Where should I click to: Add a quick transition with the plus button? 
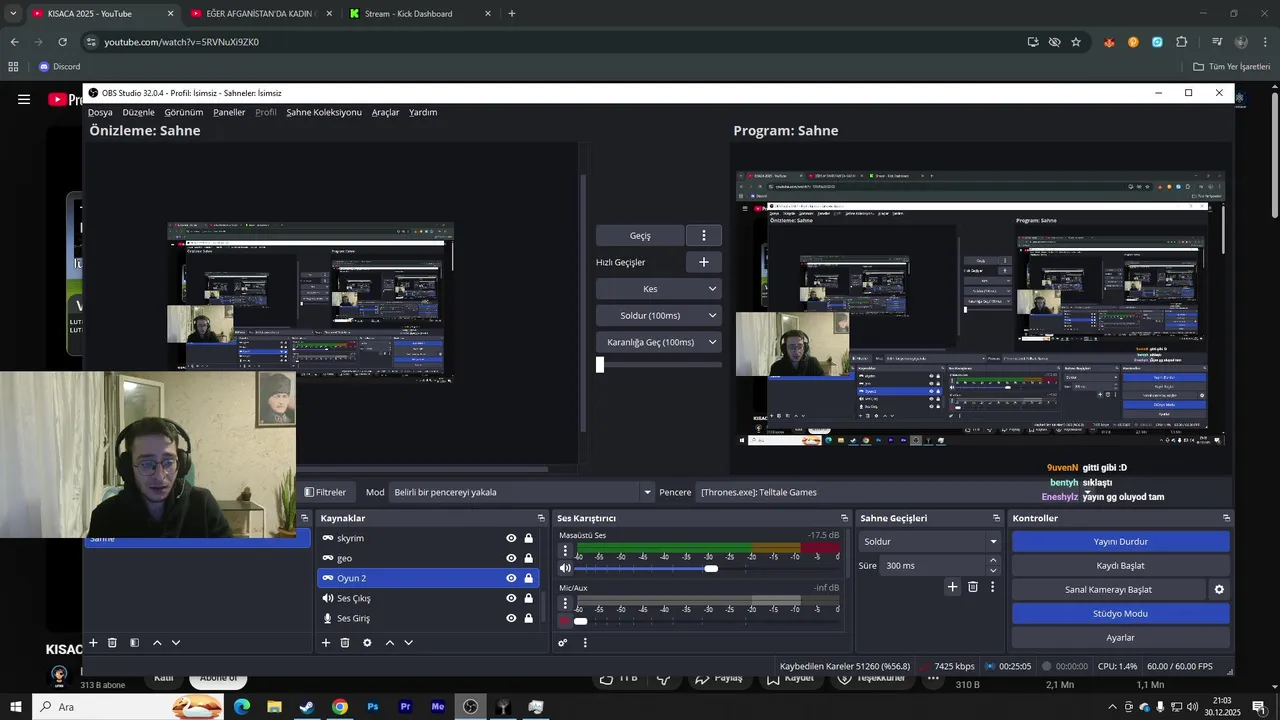(704, 262)
